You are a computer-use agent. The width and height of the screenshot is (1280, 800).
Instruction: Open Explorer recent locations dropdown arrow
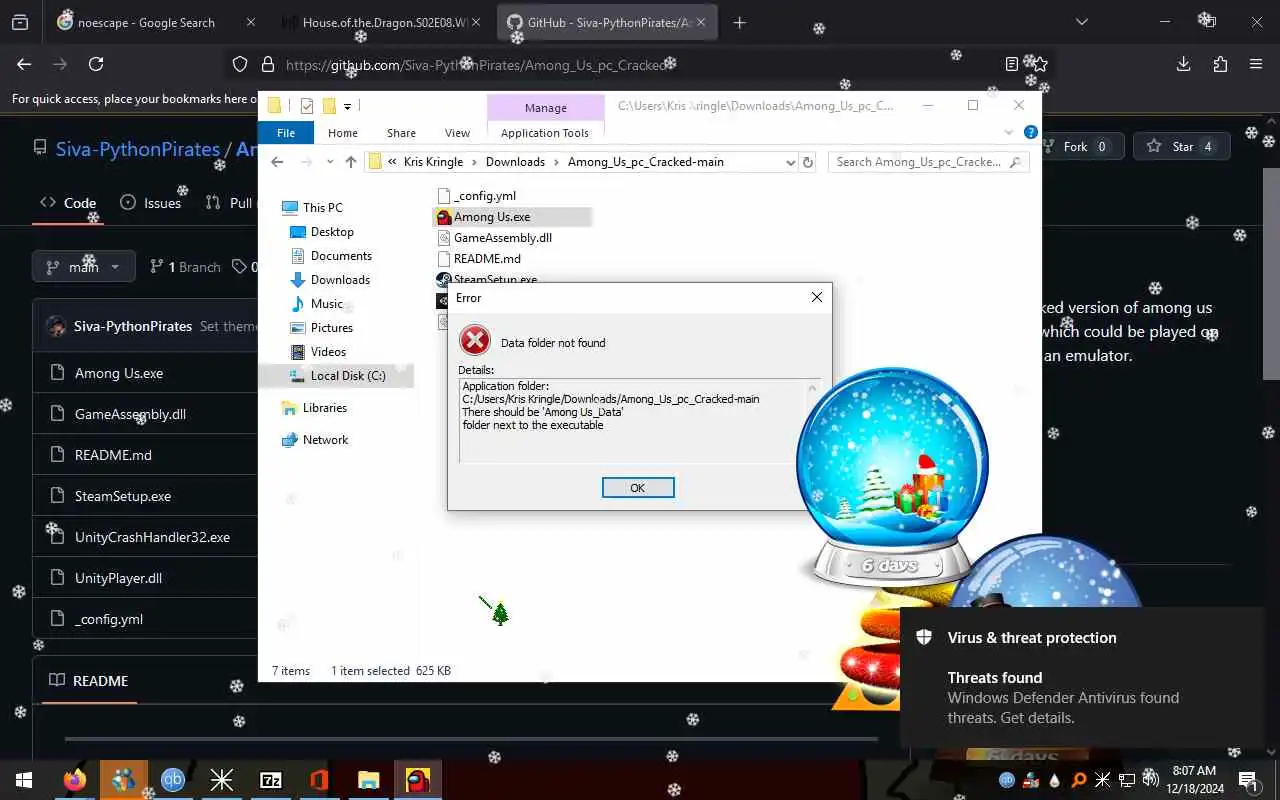pos(329,162)
